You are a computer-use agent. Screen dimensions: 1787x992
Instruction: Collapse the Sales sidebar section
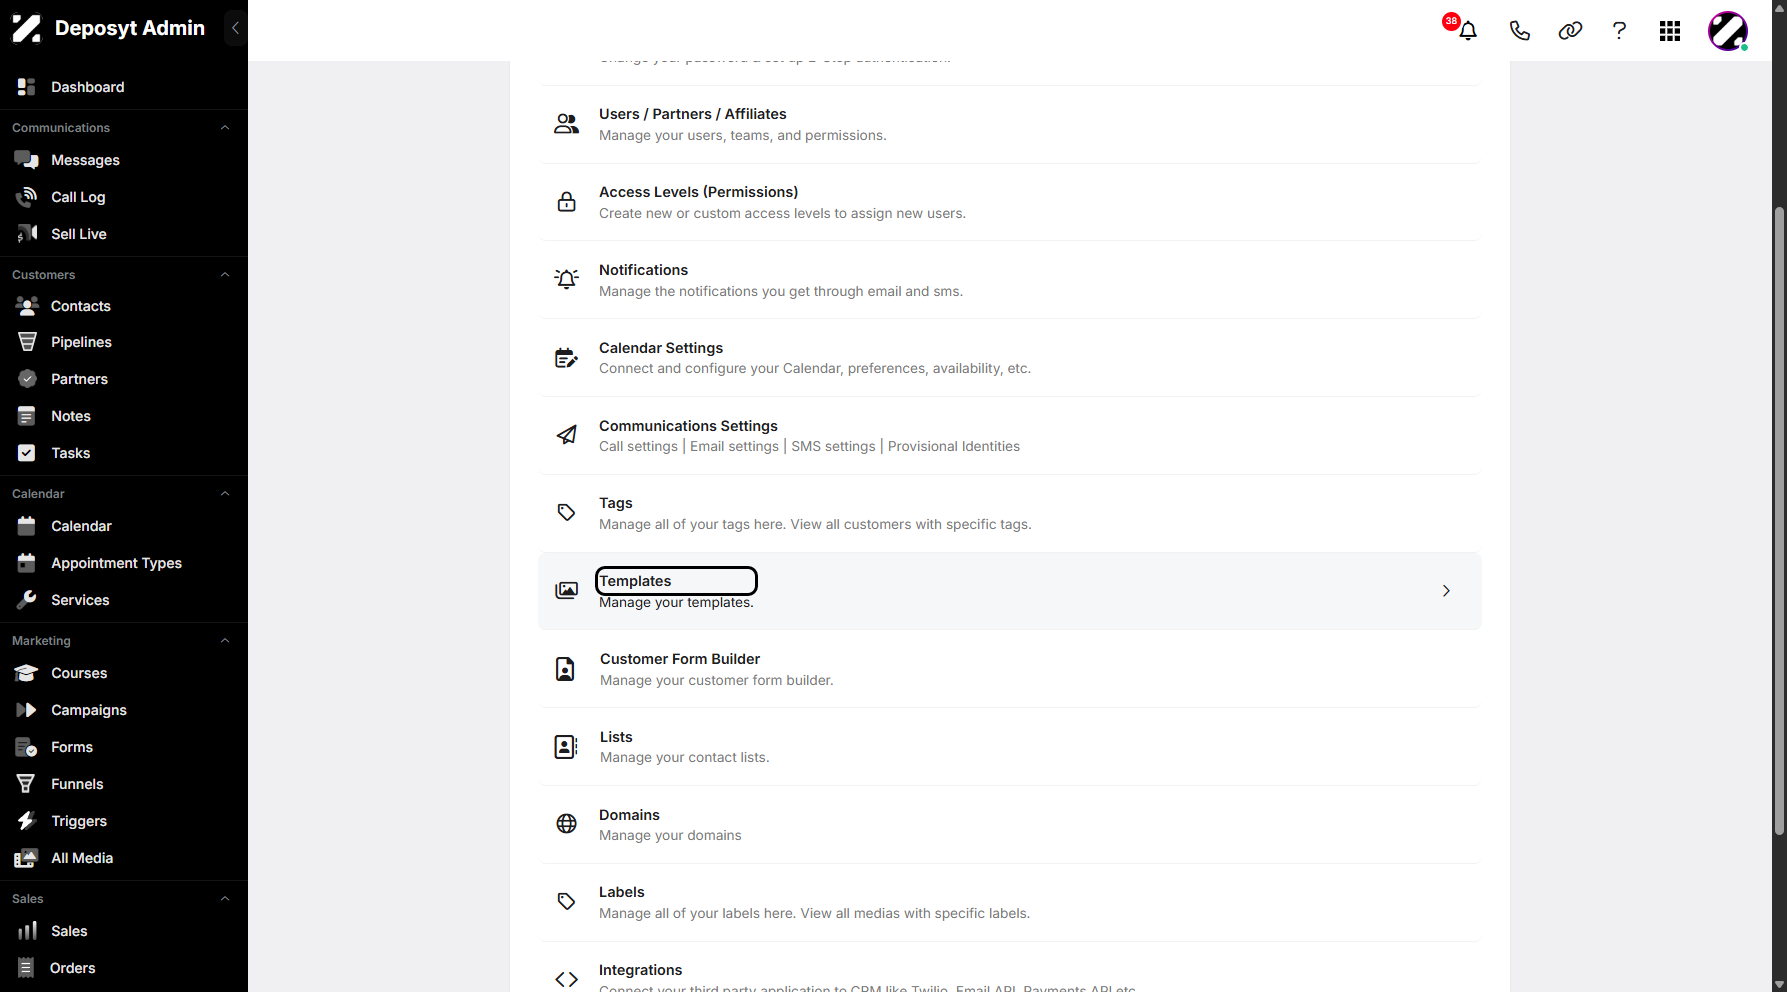coord(225,899)
